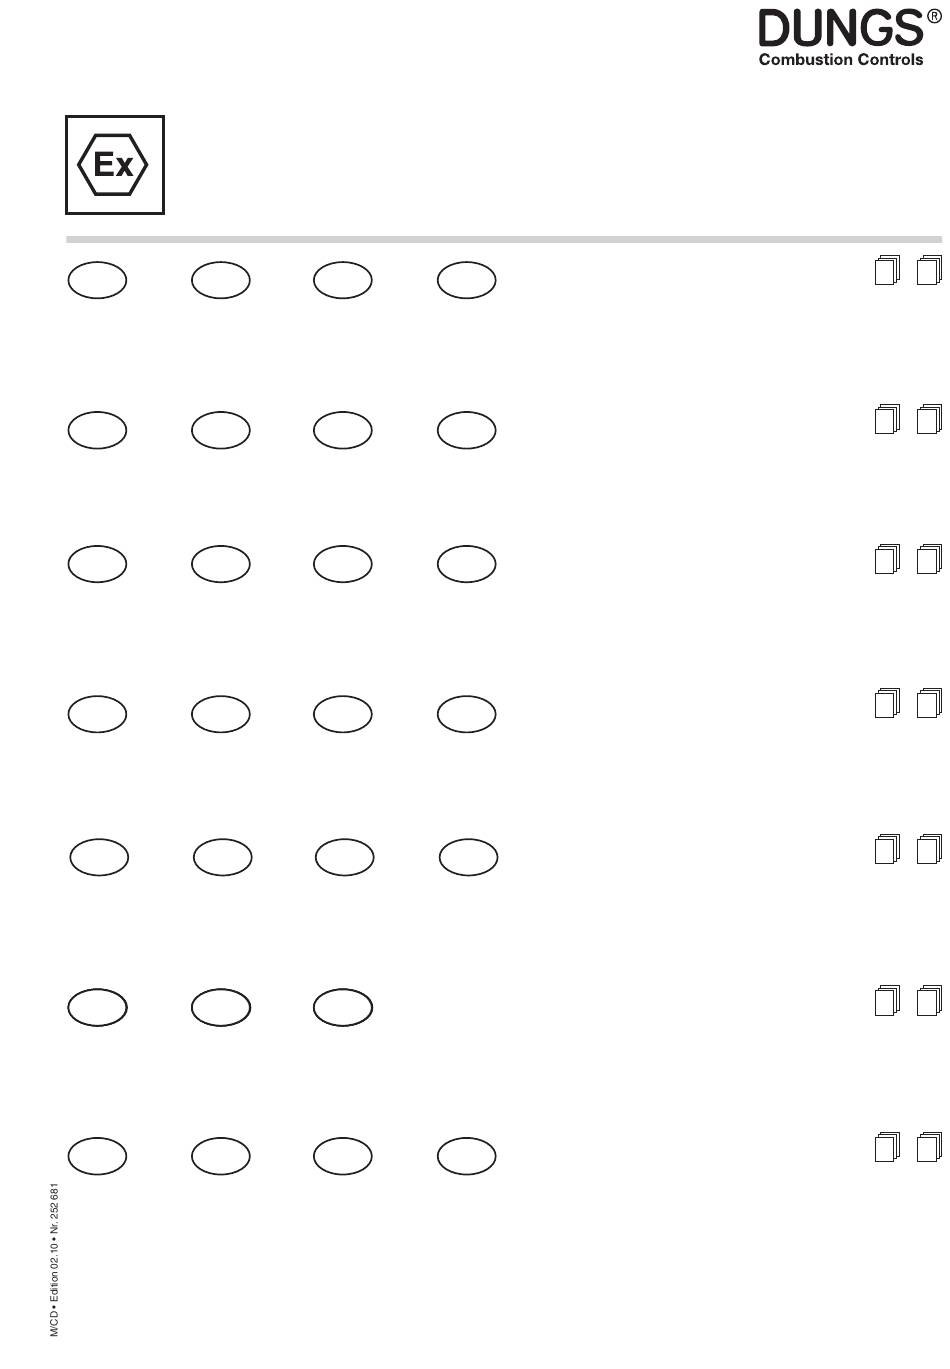Screen dimensions: 950x1369
Task: Select the first oval in the top row
Action: [97, 280]
